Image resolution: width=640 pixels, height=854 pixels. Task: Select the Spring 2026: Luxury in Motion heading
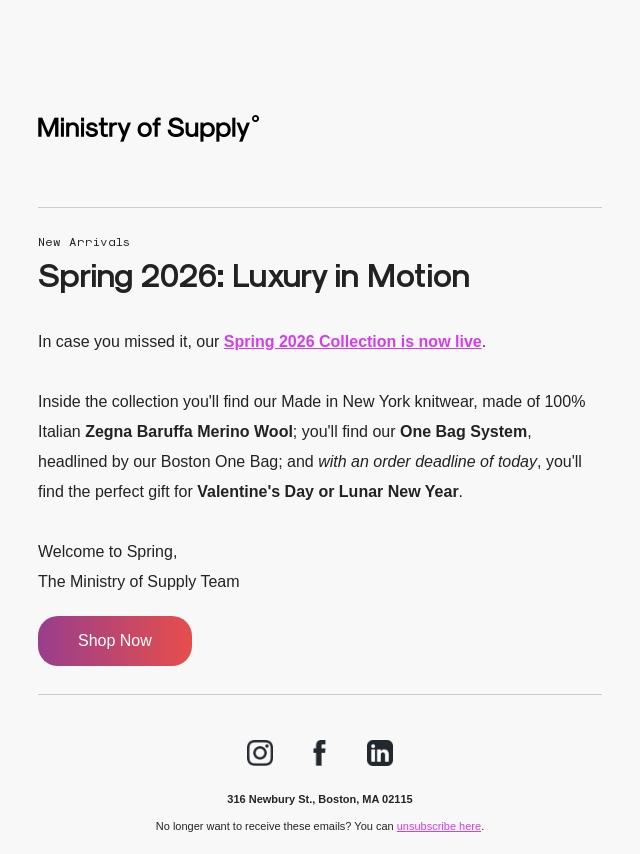(254, 276)
